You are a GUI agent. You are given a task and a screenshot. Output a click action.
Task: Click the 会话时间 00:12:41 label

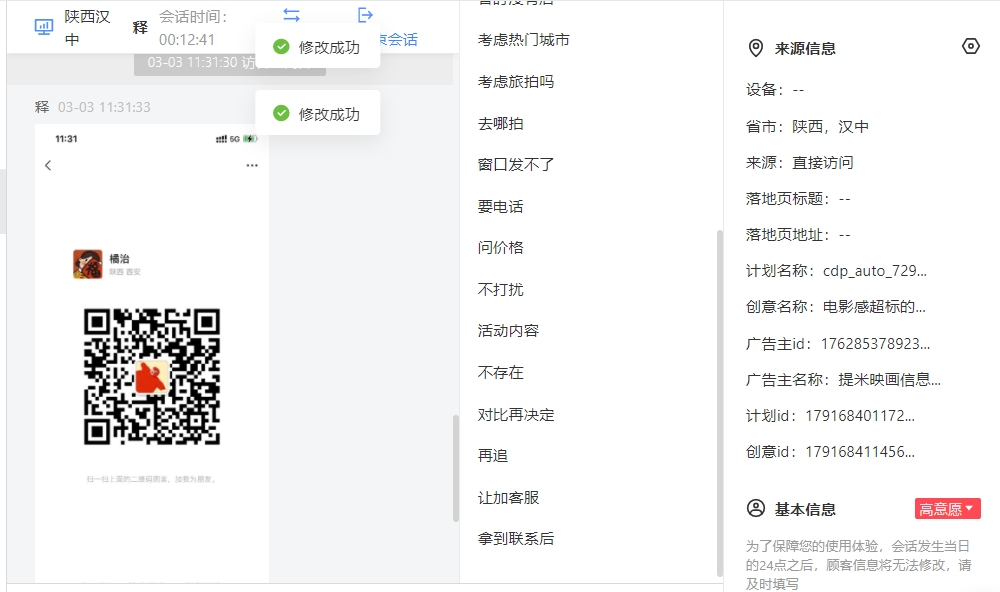pyautogui.click(x=193, y=28)
